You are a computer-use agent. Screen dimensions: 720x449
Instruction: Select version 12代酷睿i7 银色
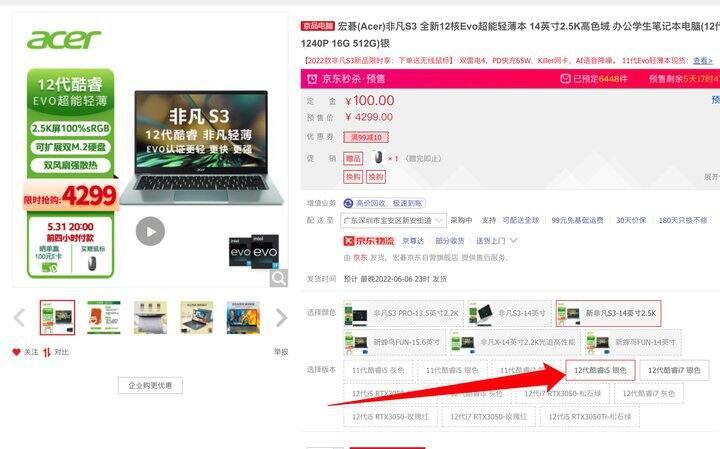pos(674,370)
